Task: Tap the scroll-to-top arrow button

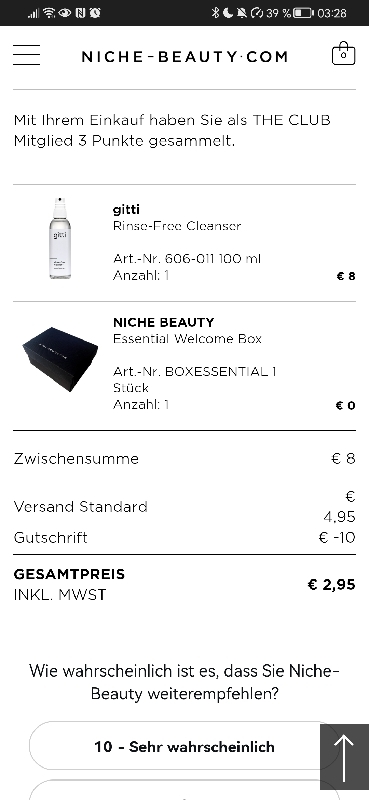Action: (345, 757)
